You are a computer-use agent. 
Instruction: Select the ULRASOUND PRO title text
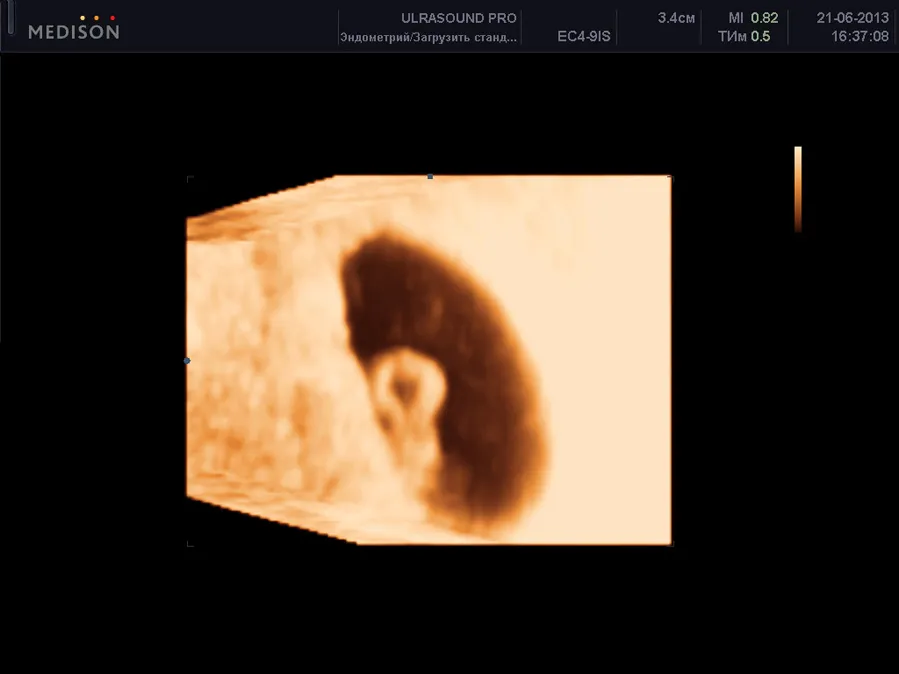click(x=459, y=18)
